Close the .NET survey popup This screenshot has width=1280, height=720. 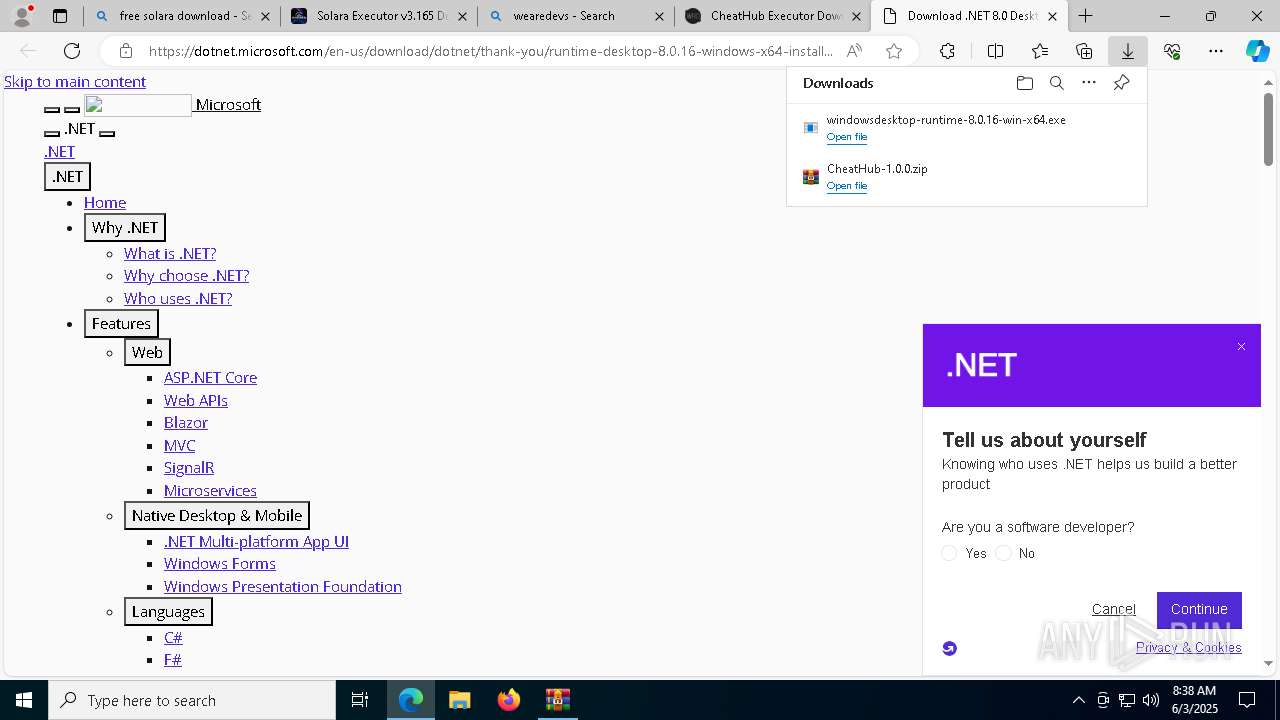[1241, 347]
